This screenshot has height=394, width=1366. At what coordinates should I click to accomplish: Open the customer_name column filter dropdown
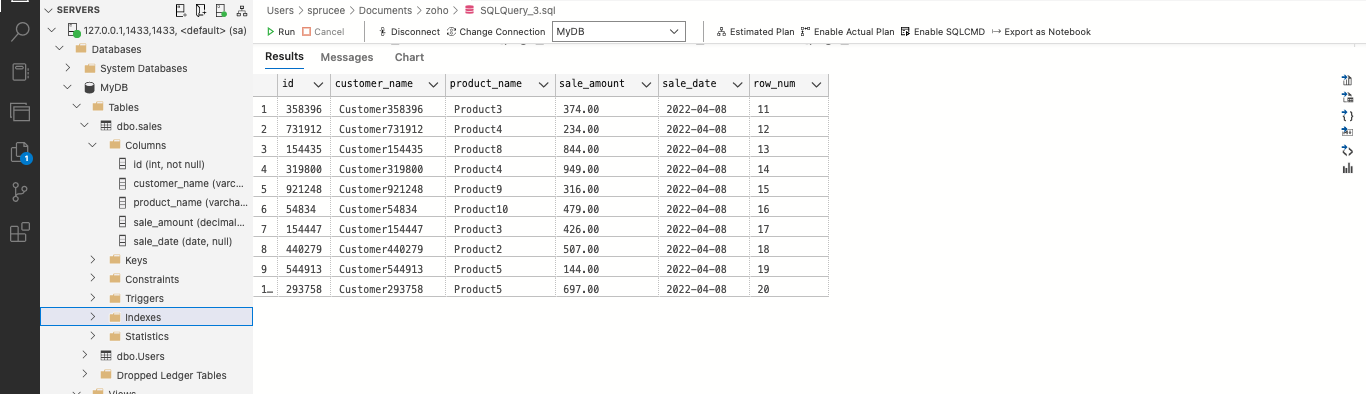pos(434,84)
